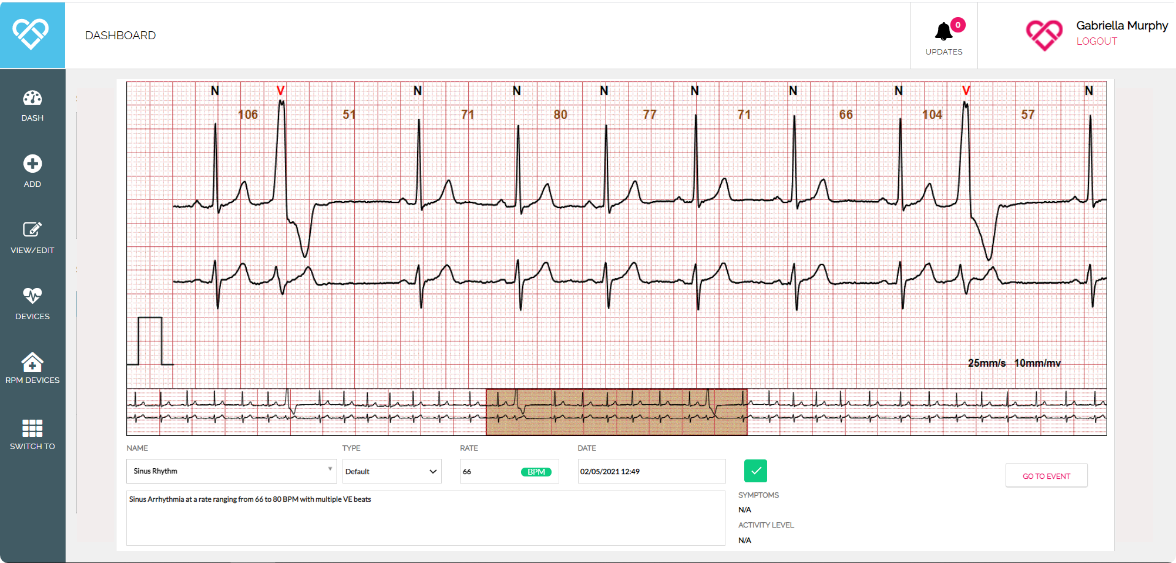
Task: Click the user profile heart avatar
Action: pos(1044,35)
